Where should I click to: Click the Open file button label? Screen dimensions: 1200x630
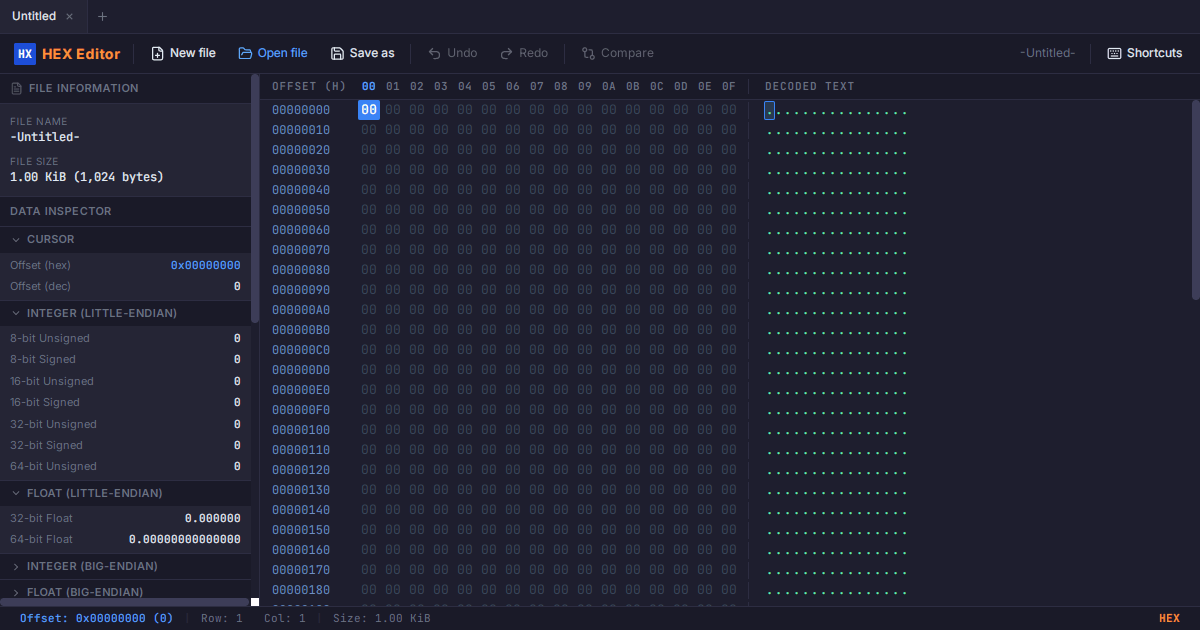(x=283, y=53)
